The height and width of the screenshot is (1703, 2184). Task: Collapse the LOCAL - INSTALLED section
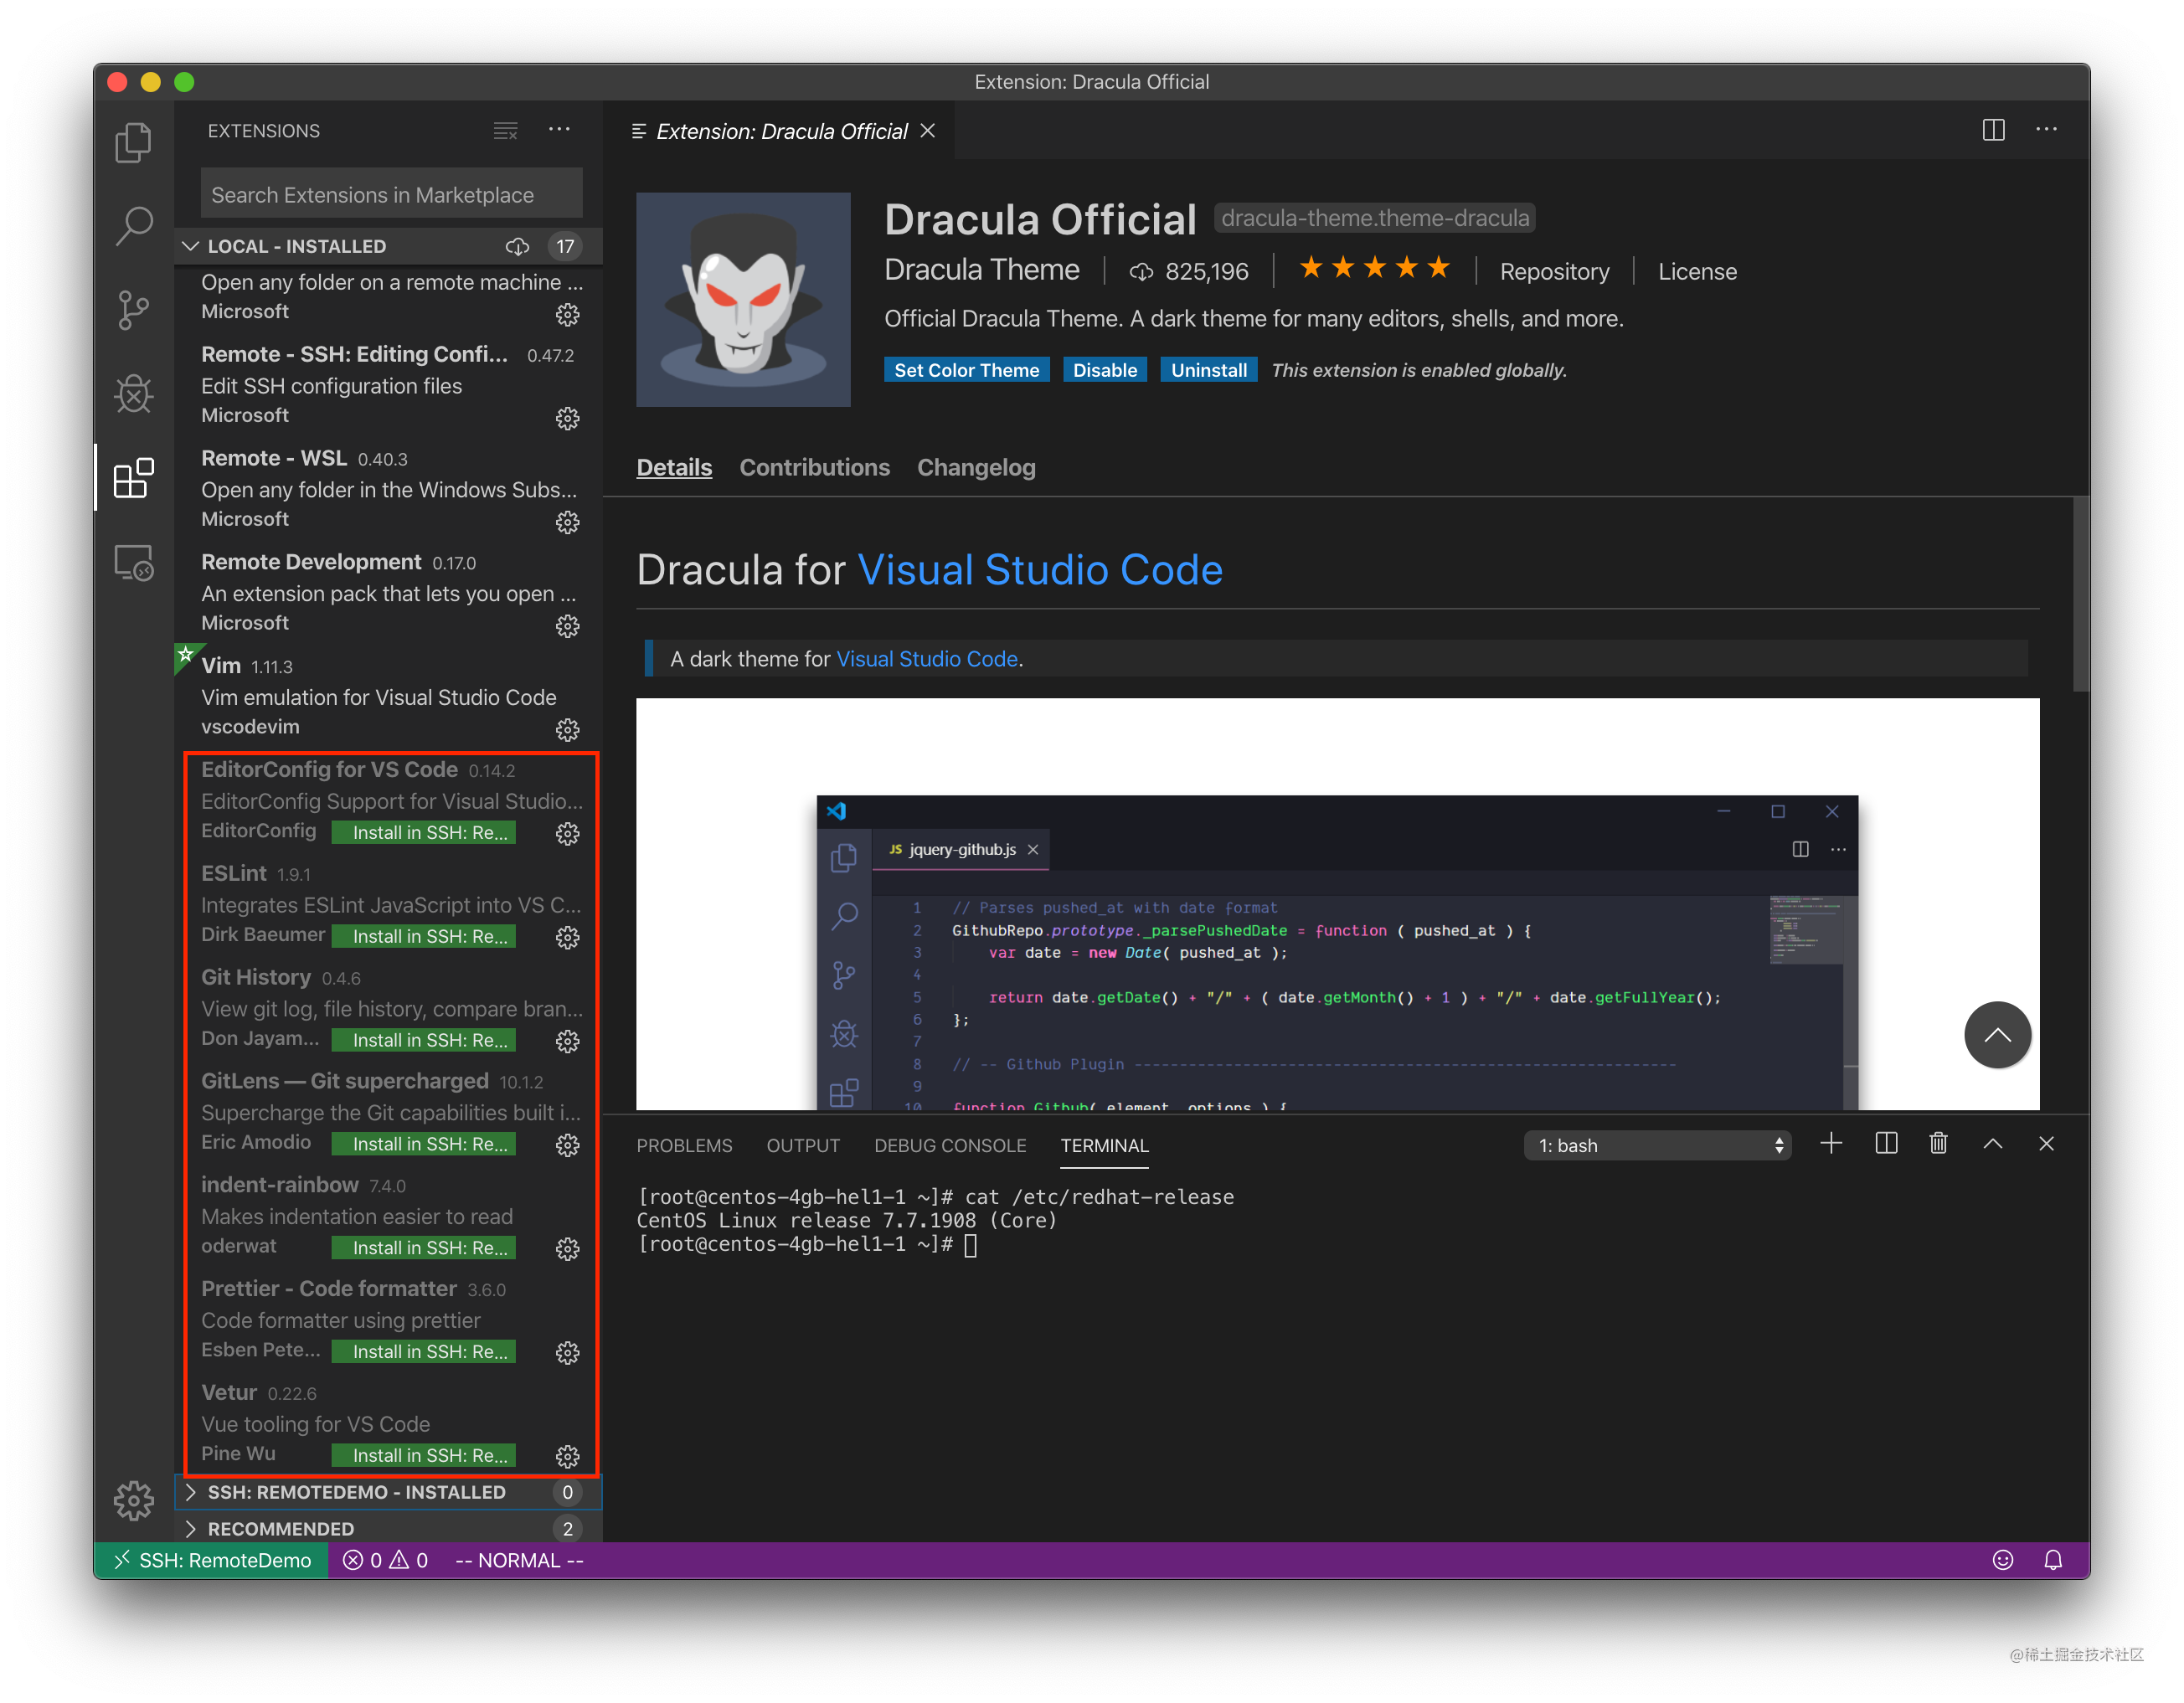point(191,246)
